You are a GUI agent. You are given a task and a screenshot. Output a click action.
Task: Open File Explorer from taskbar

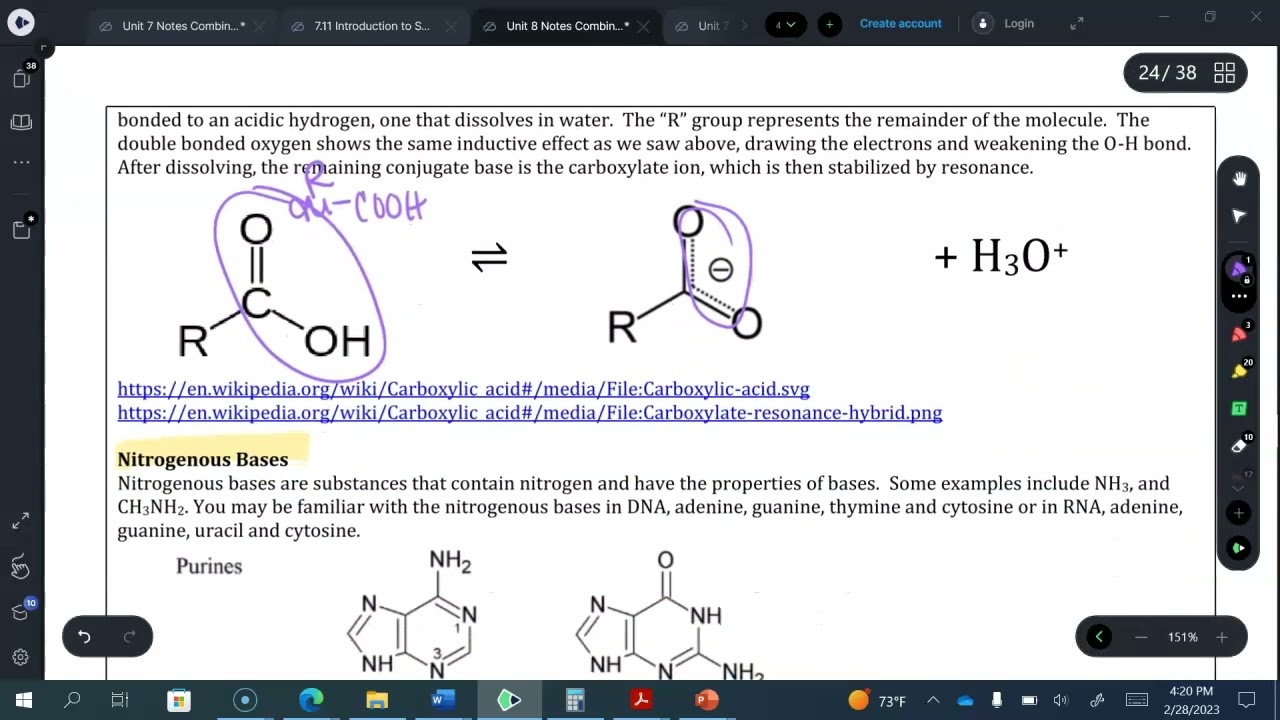pos(377,700)
